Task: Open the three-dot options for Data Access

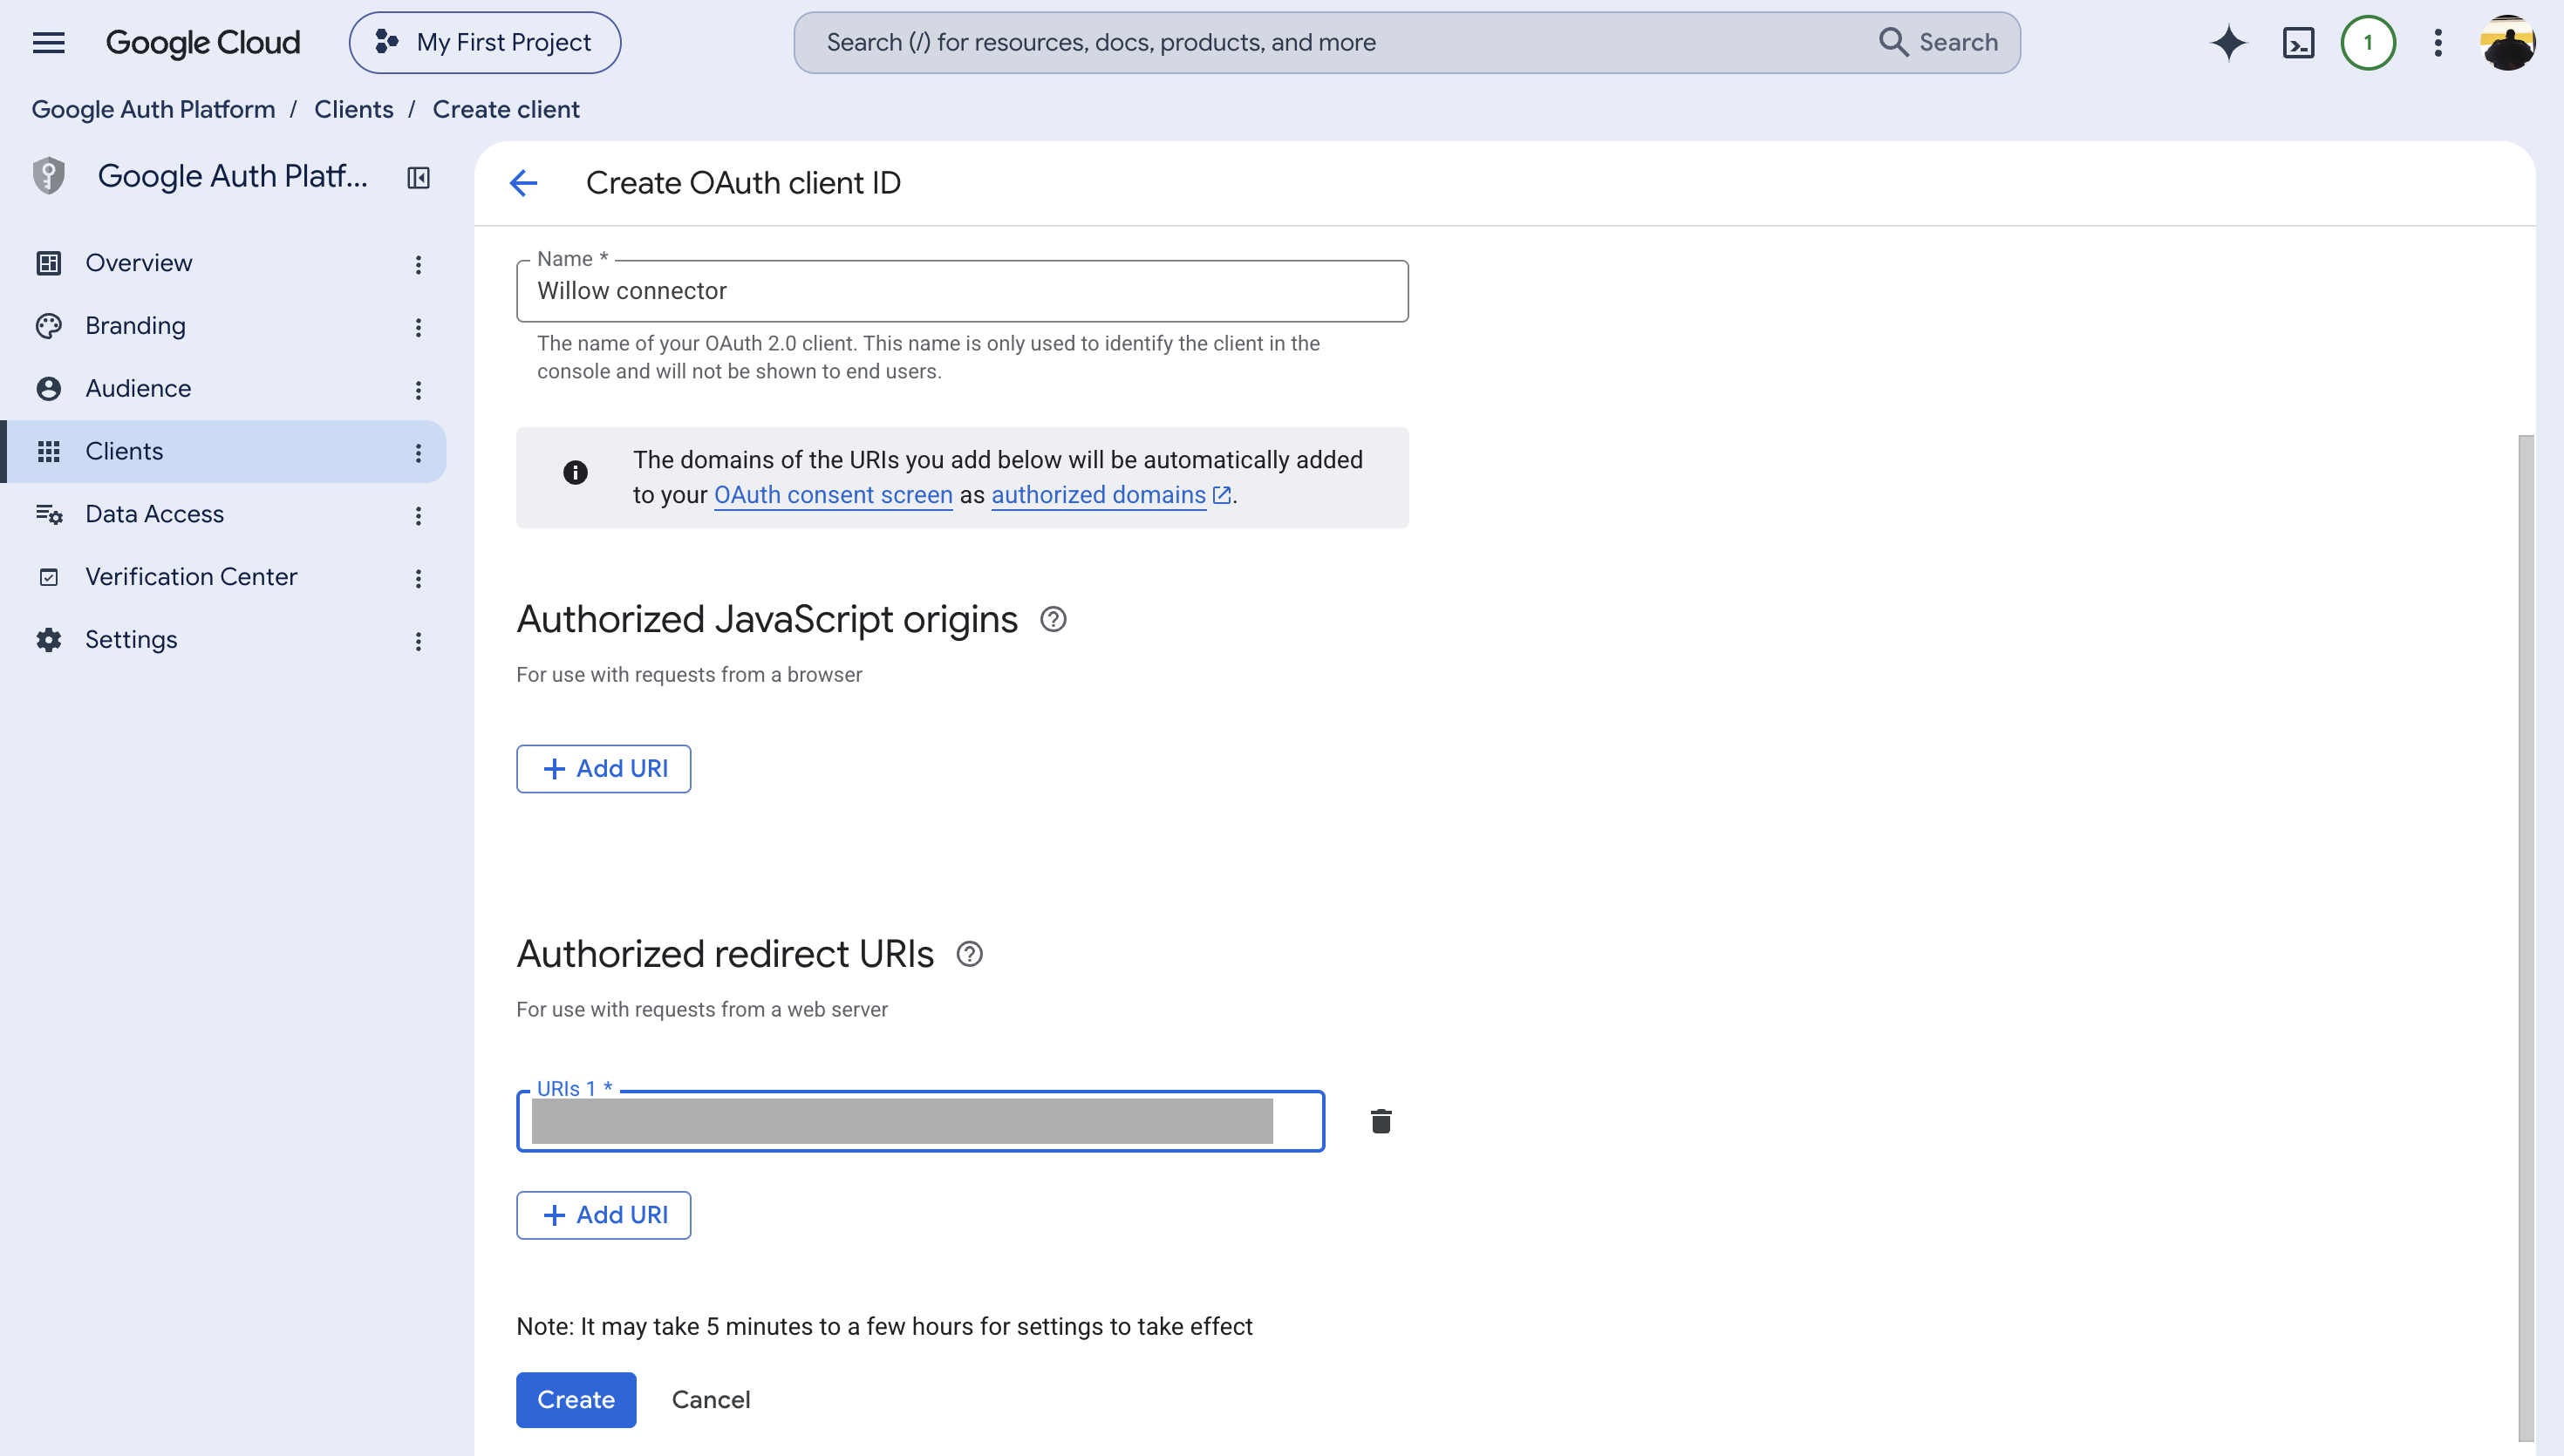Action: point(418,517)
